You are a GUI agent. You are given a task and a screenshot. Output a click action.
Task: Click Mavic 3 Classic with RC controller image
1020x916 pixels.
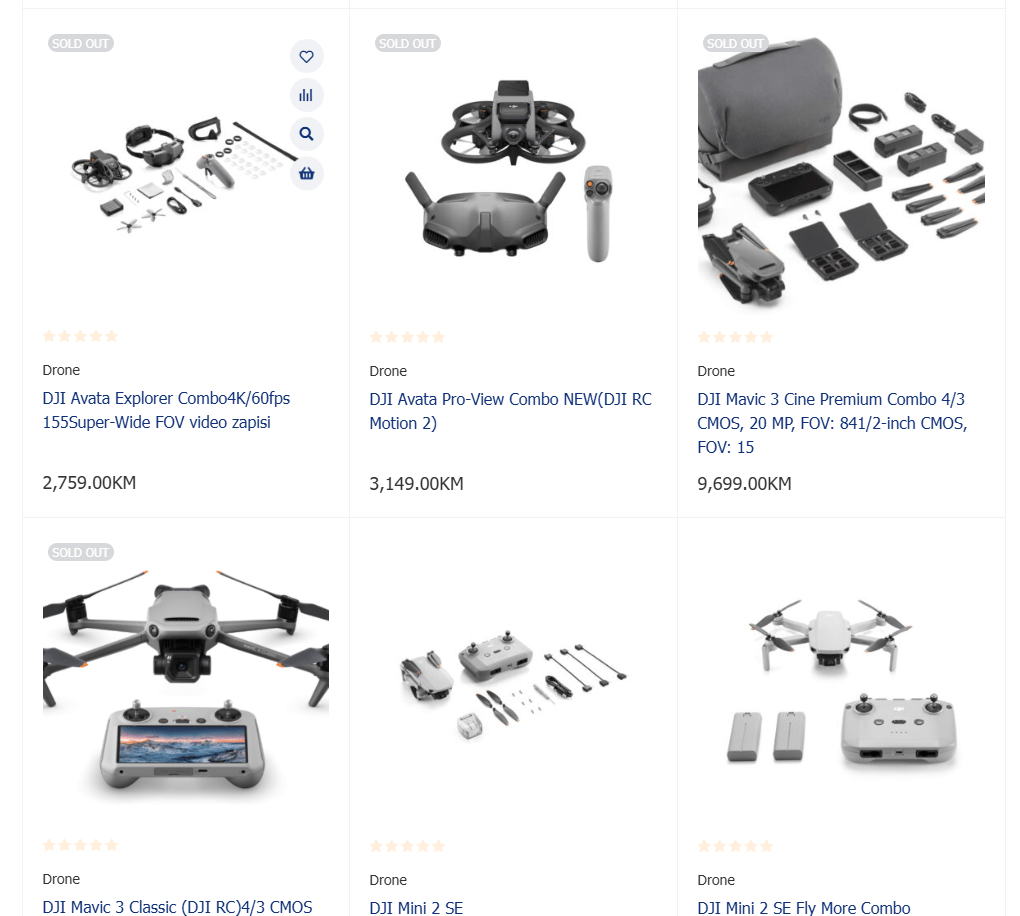[185, 682]
